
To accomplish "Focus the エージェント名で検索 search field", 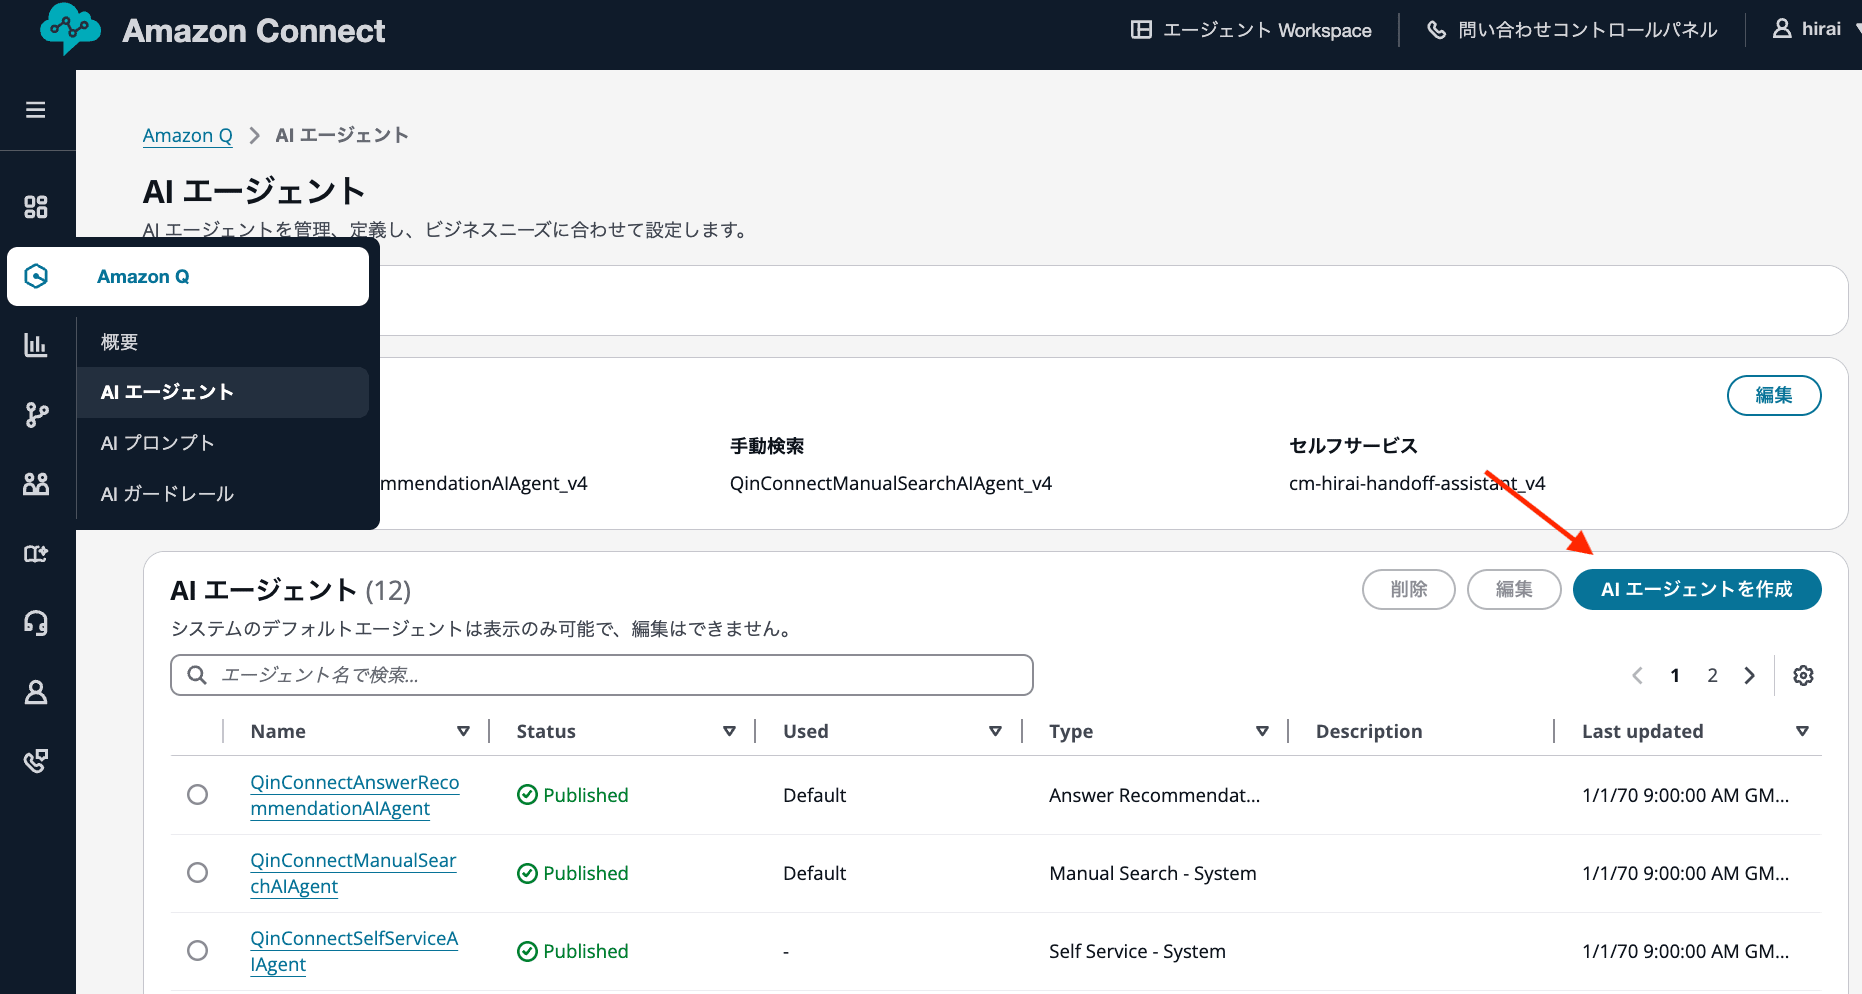I will click(602, 675).
